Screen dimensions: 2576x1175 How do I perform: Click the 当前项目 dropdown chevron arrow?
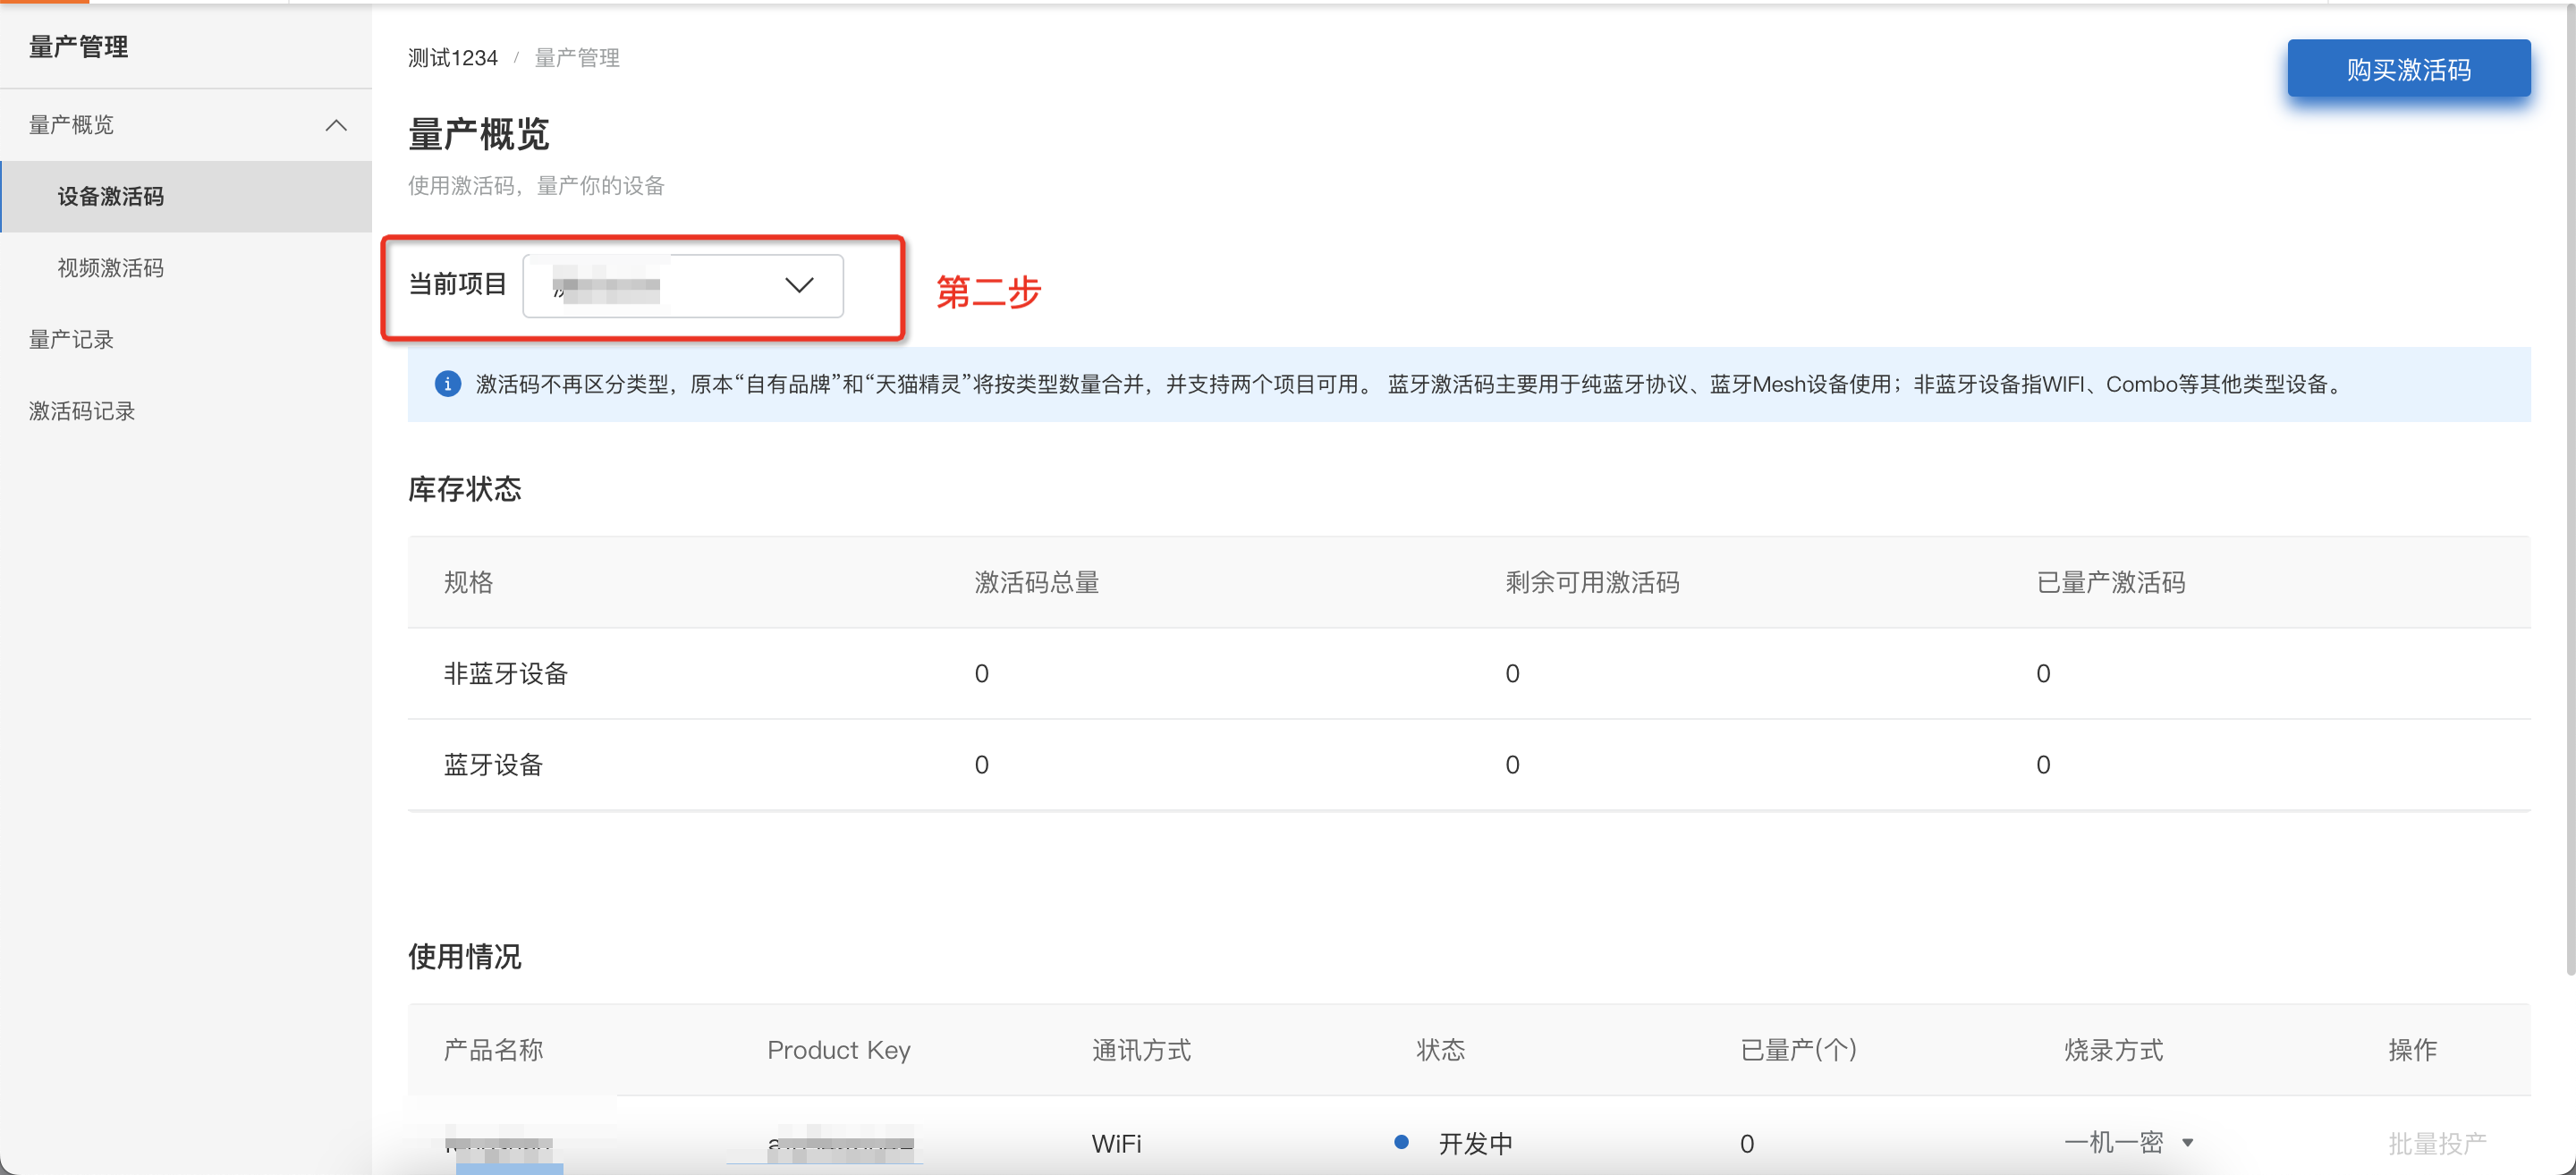click(798, 286)
